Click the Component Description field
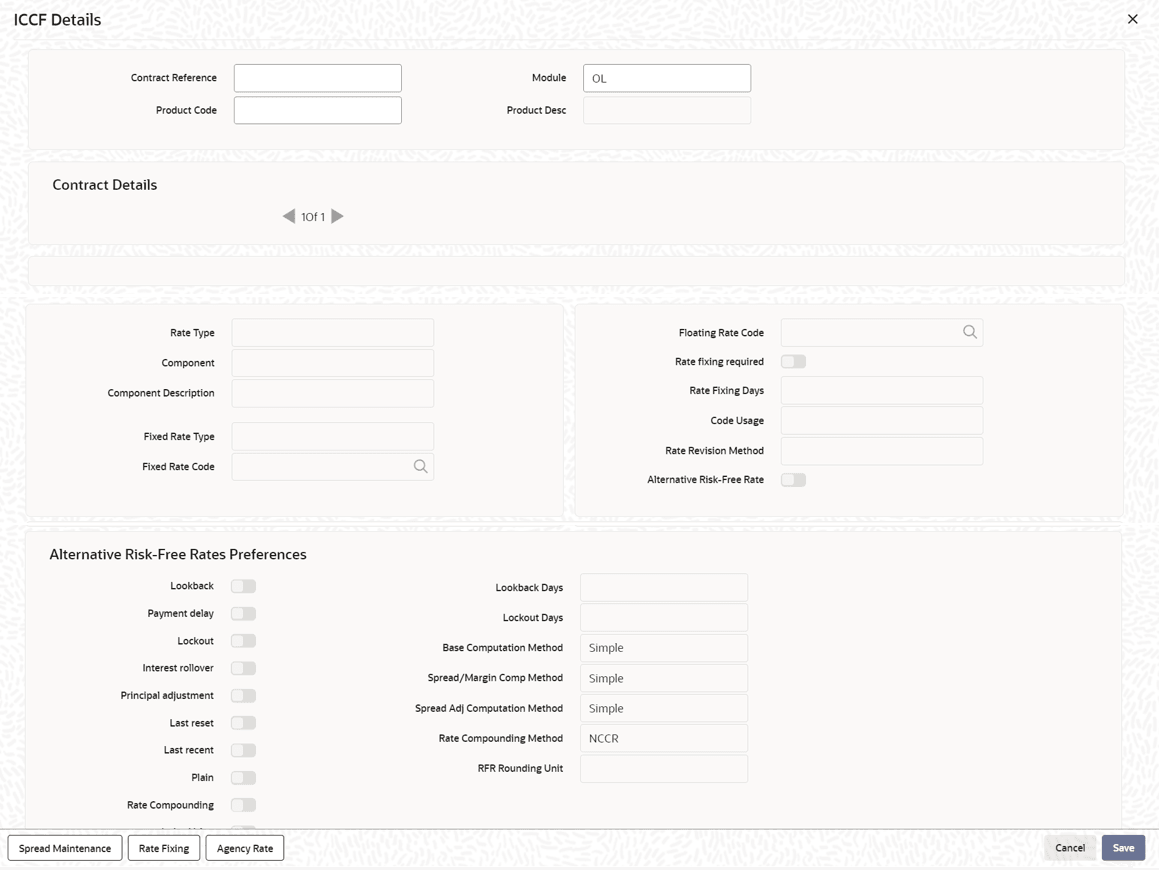Screen dimensions: 1159x870 [333, 393]
